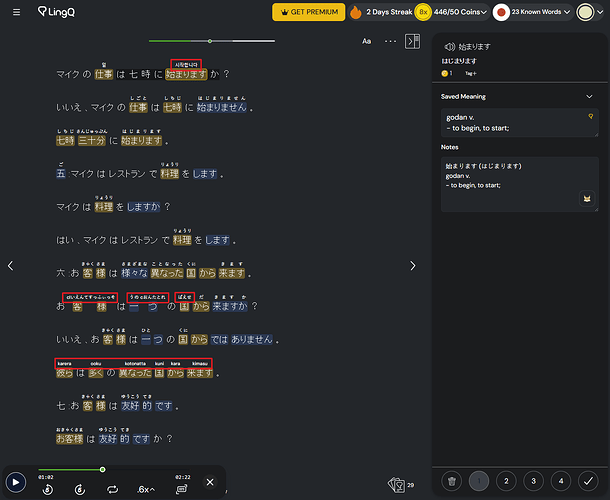610x500 pixels.
Task: Click the word ありません
Action: click(252, 339)
